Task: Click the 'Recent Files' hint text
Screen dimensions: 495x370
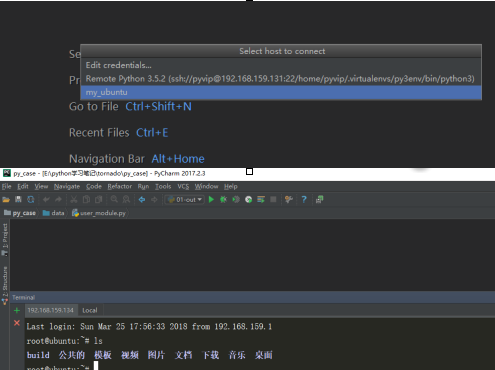Action: (x=99, y=133)
